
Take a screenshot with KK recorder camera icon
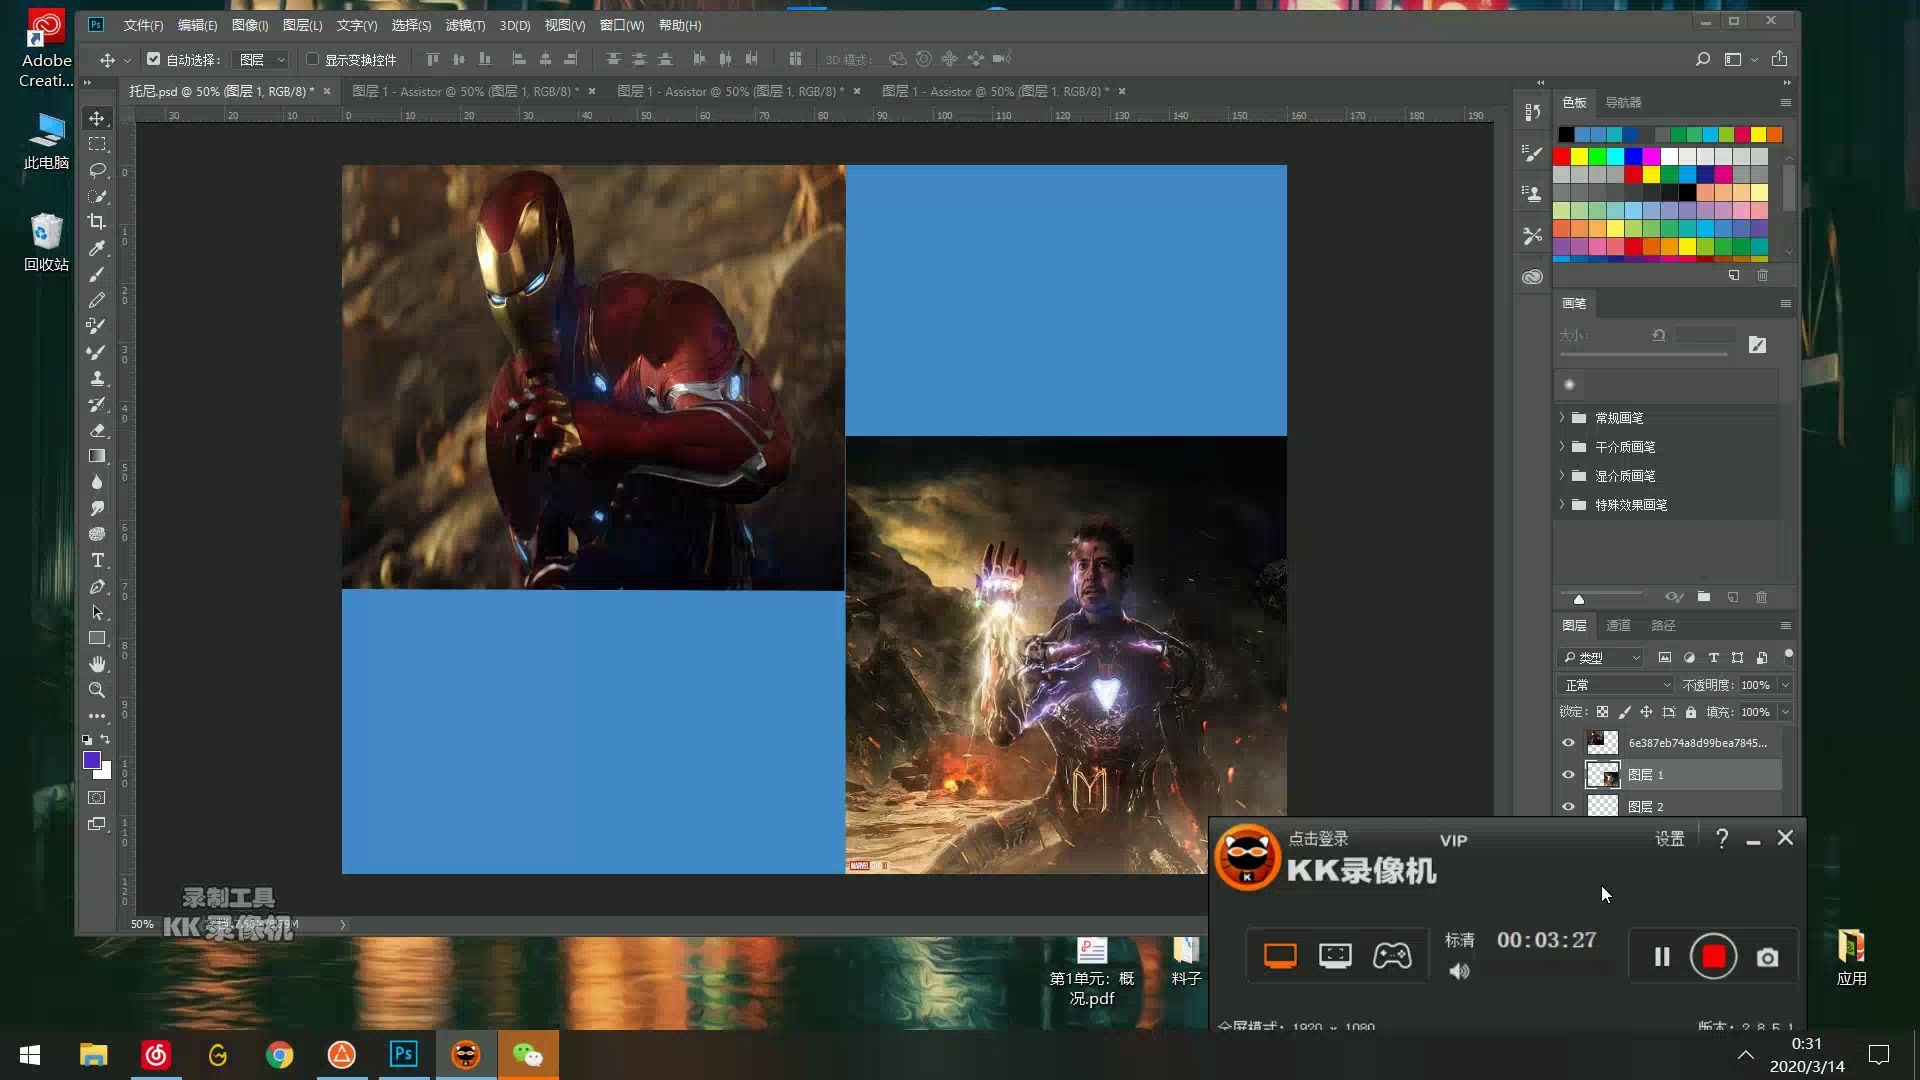pos(1767,958)
